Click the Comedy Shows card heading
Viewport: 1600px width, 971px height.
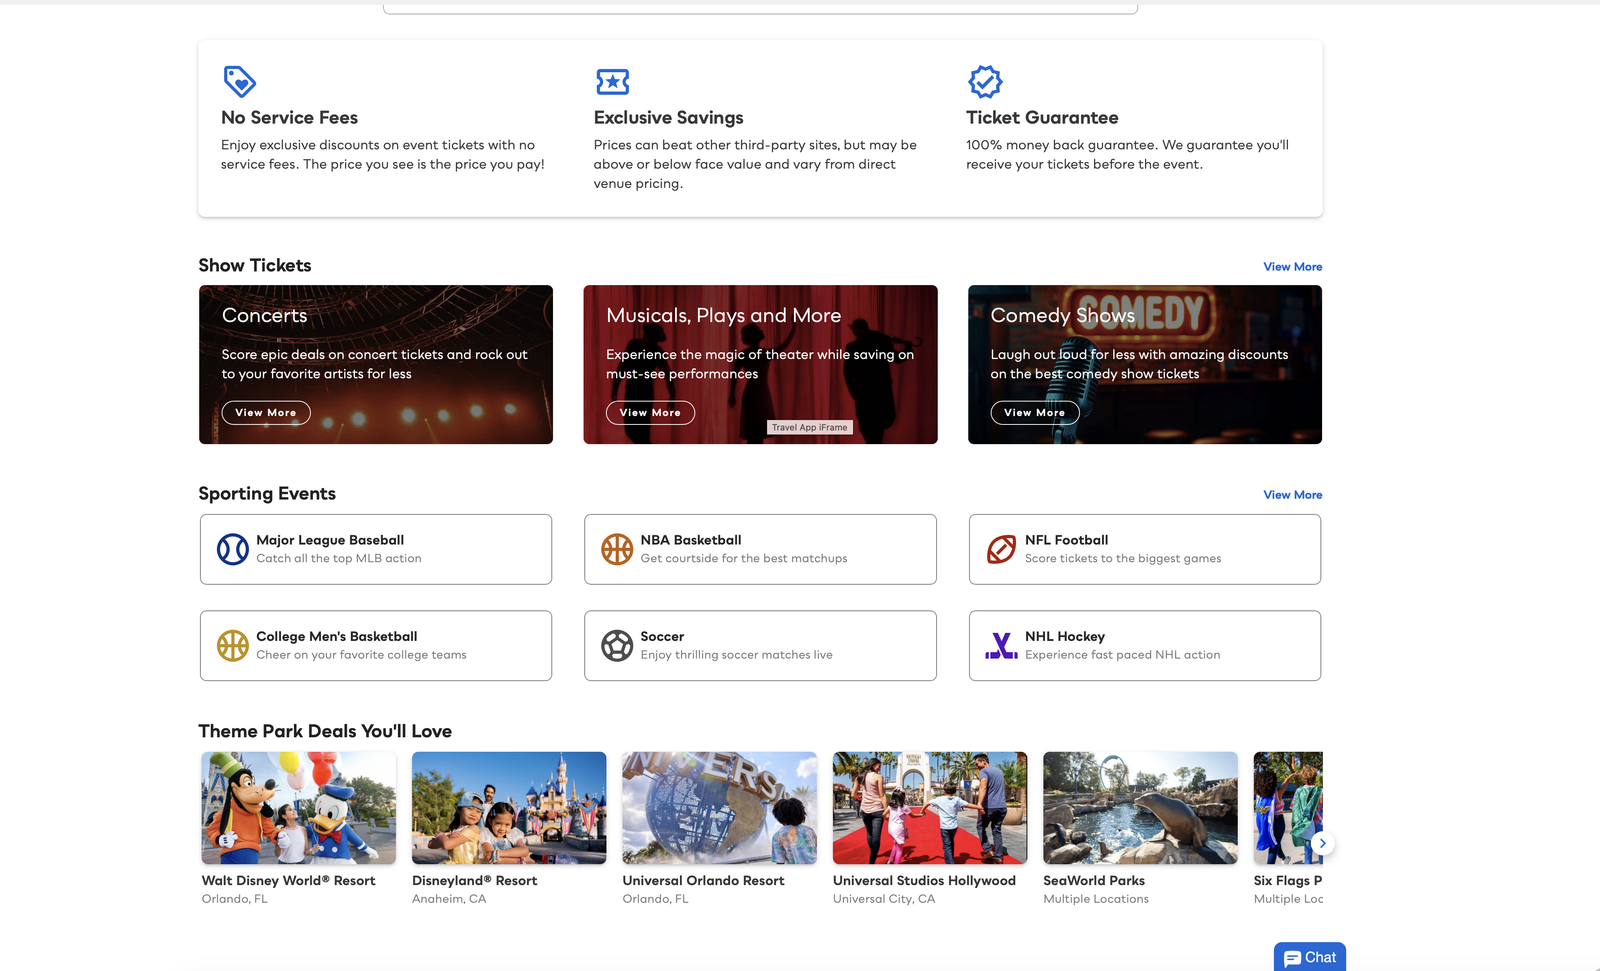[x=1063, y=315]
